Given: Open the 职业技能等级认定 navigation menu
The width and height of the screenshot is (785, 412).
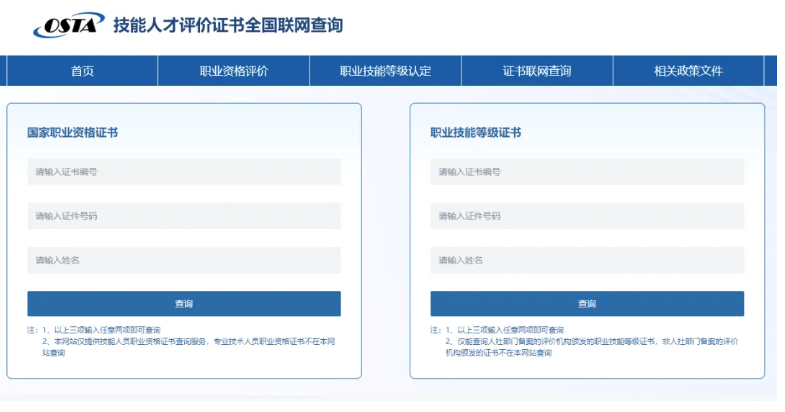Looking at the screenshot, I should pyautogui.click(x=385, y=71).
